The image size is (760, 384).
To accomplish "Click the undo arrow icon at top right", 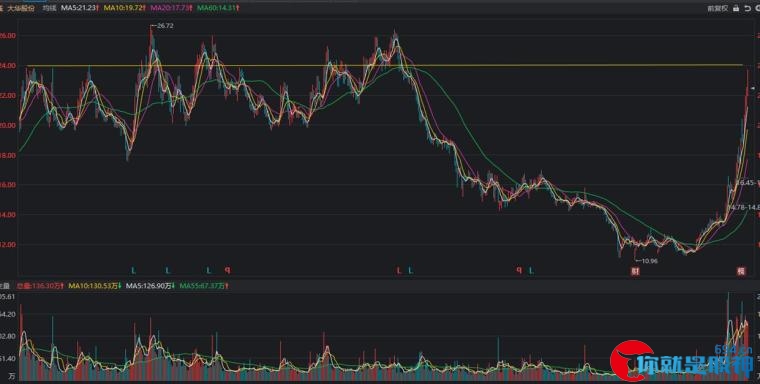I will pos(747,8).
